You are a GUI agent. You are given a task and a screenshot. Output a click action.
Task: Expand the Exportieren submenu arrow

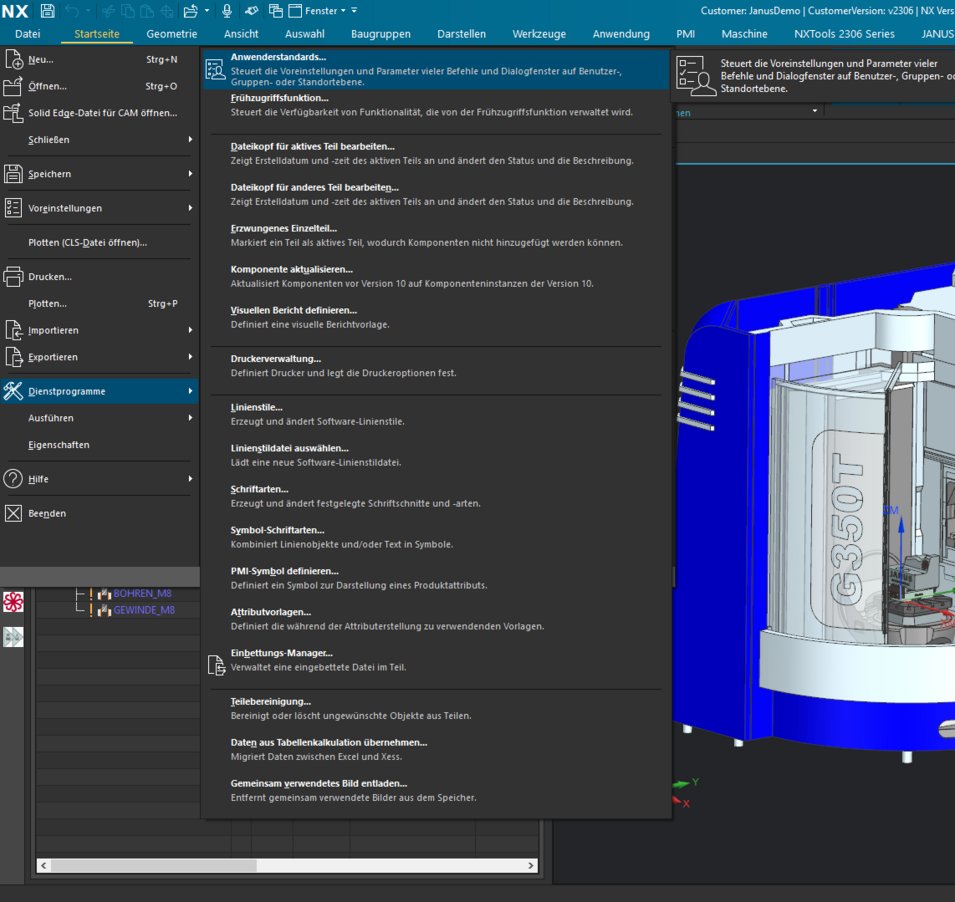(x=190, y=356)
